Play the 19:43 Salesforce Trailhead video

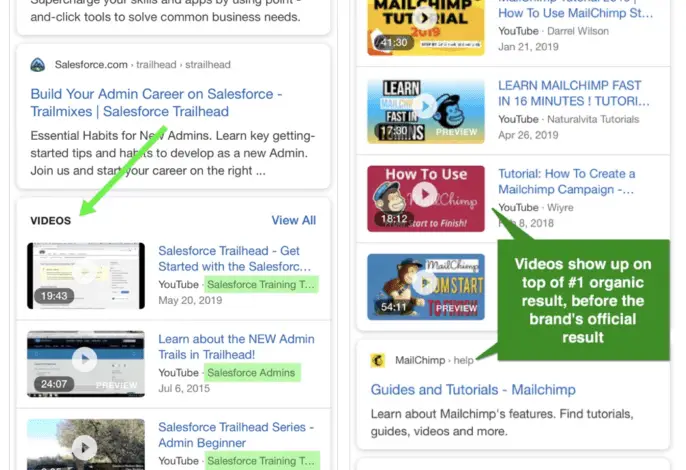click(x=86, y=276)
